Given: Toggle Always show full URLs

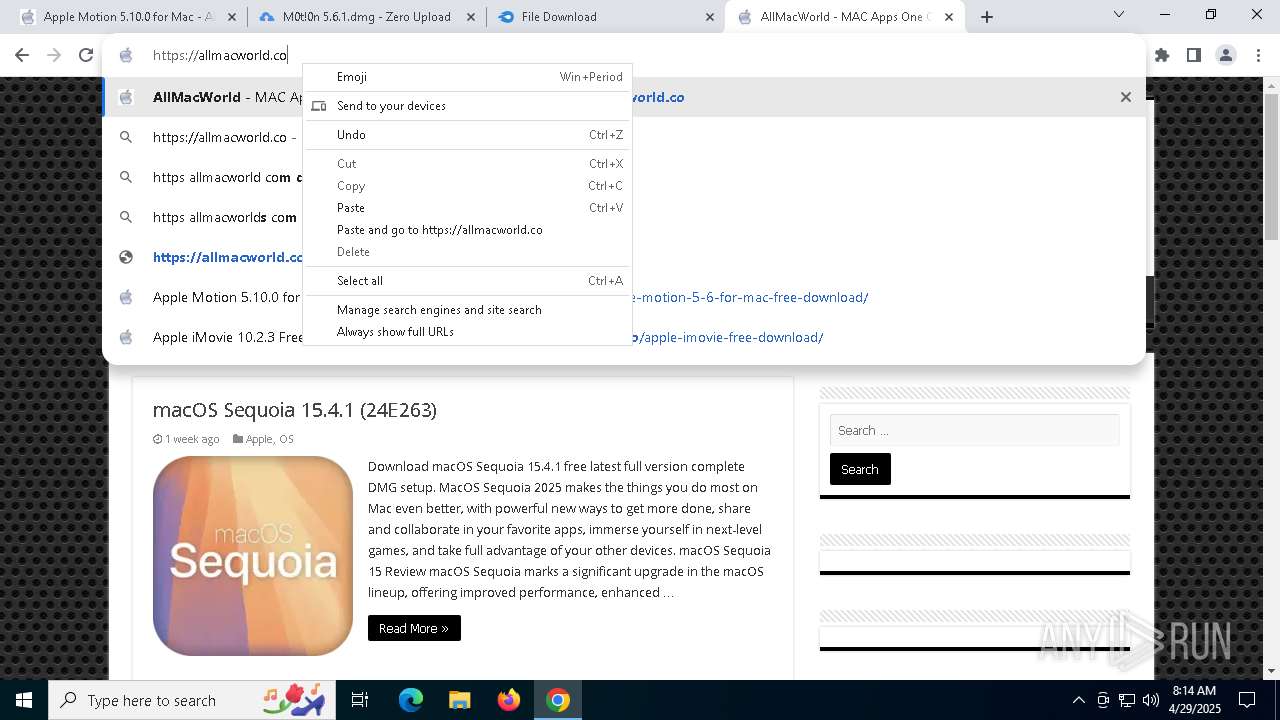Looking at the screenshot, I should point(467,332).
